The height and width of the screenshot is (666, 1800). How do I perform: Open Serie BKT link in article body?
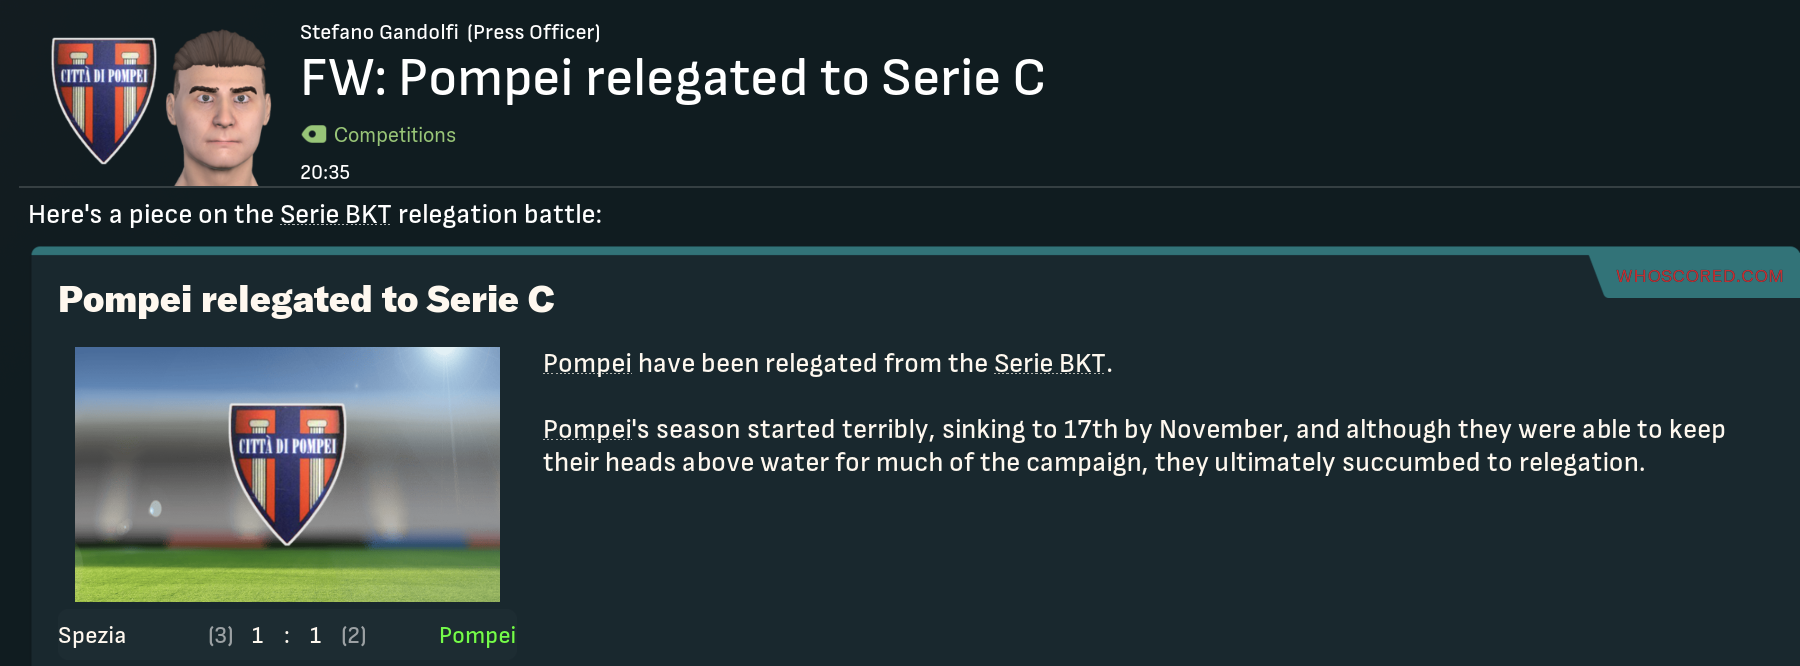1049,364
